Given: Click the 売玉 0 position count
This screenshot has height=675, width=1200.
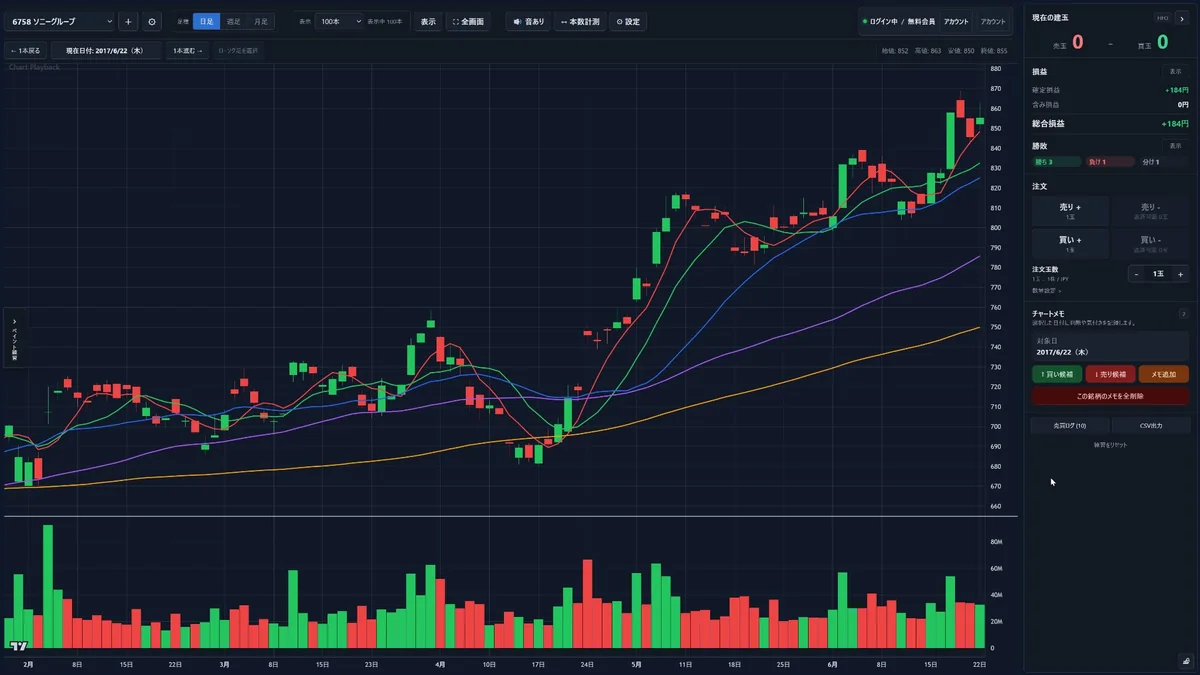Looking at the screenshot, I should tap(1067, 42).
